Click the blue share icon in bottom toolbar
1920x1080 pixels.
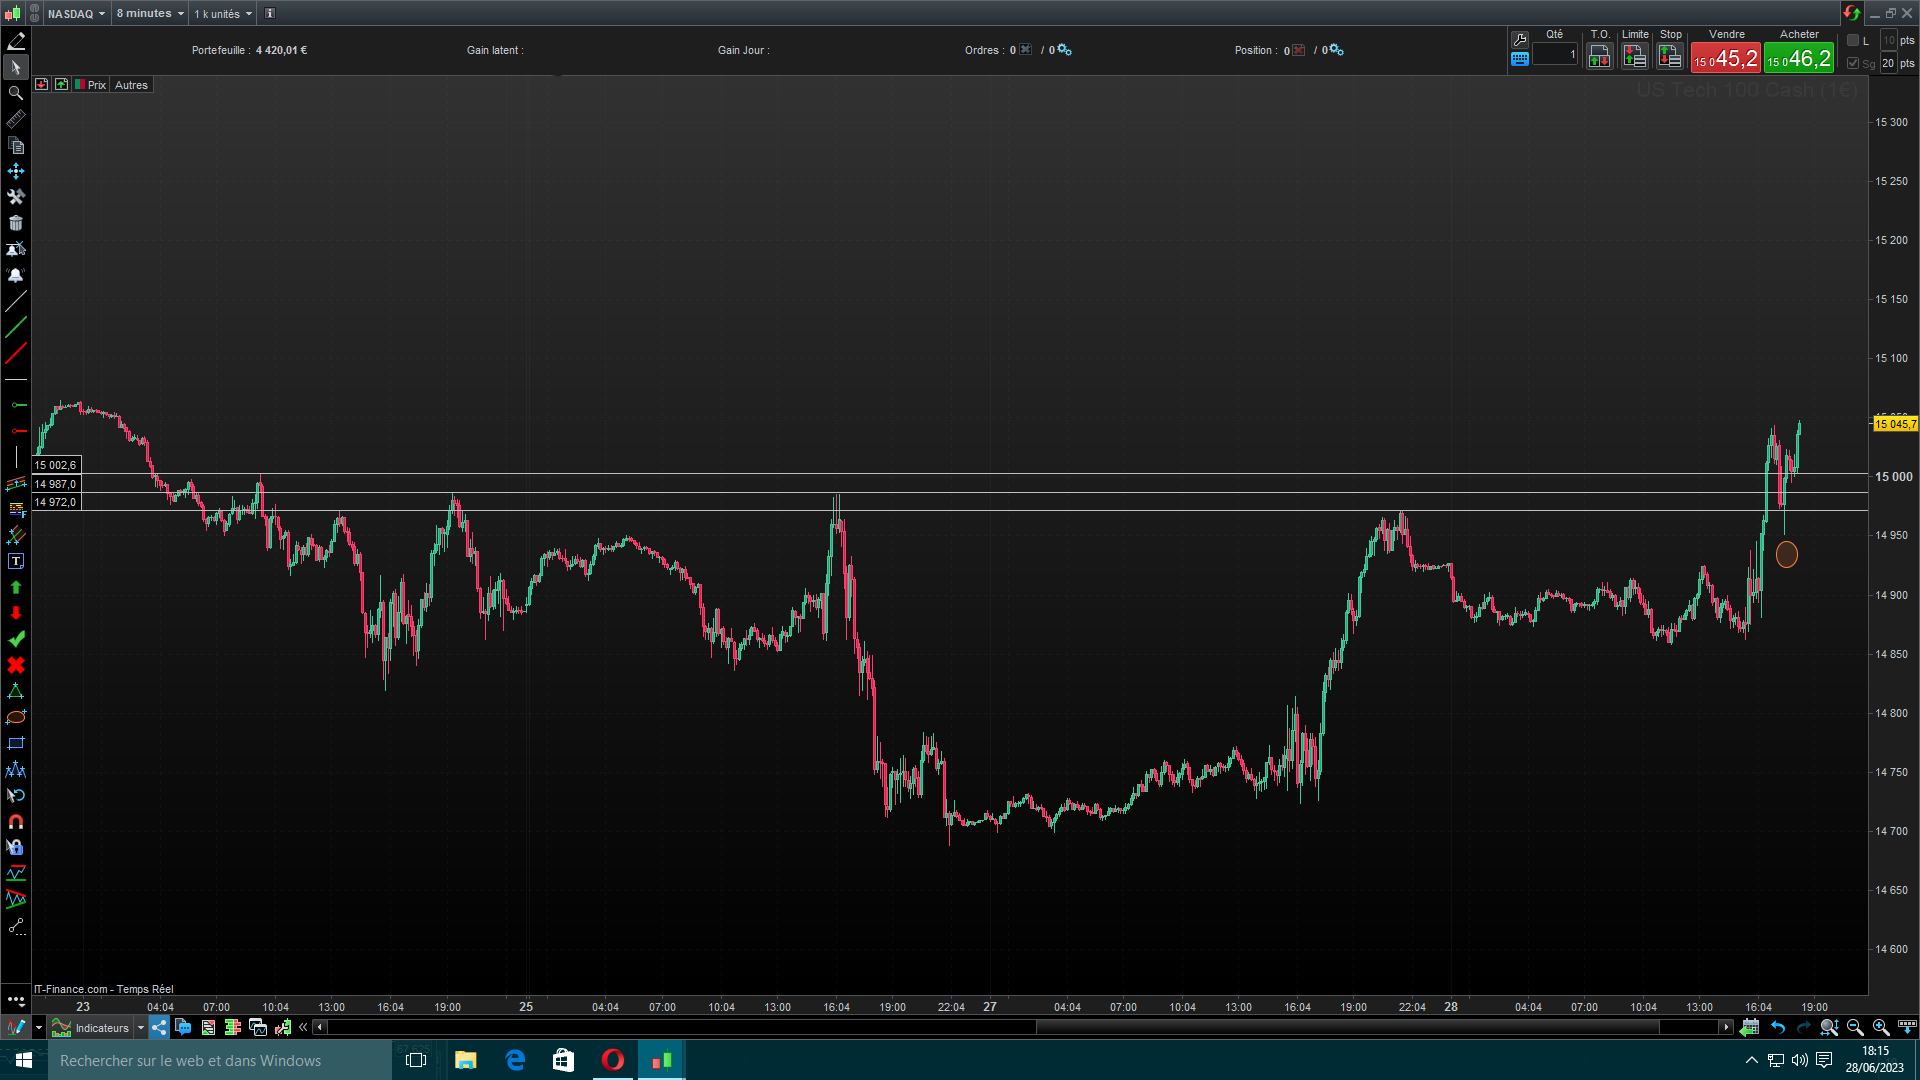coord(160,1027)
